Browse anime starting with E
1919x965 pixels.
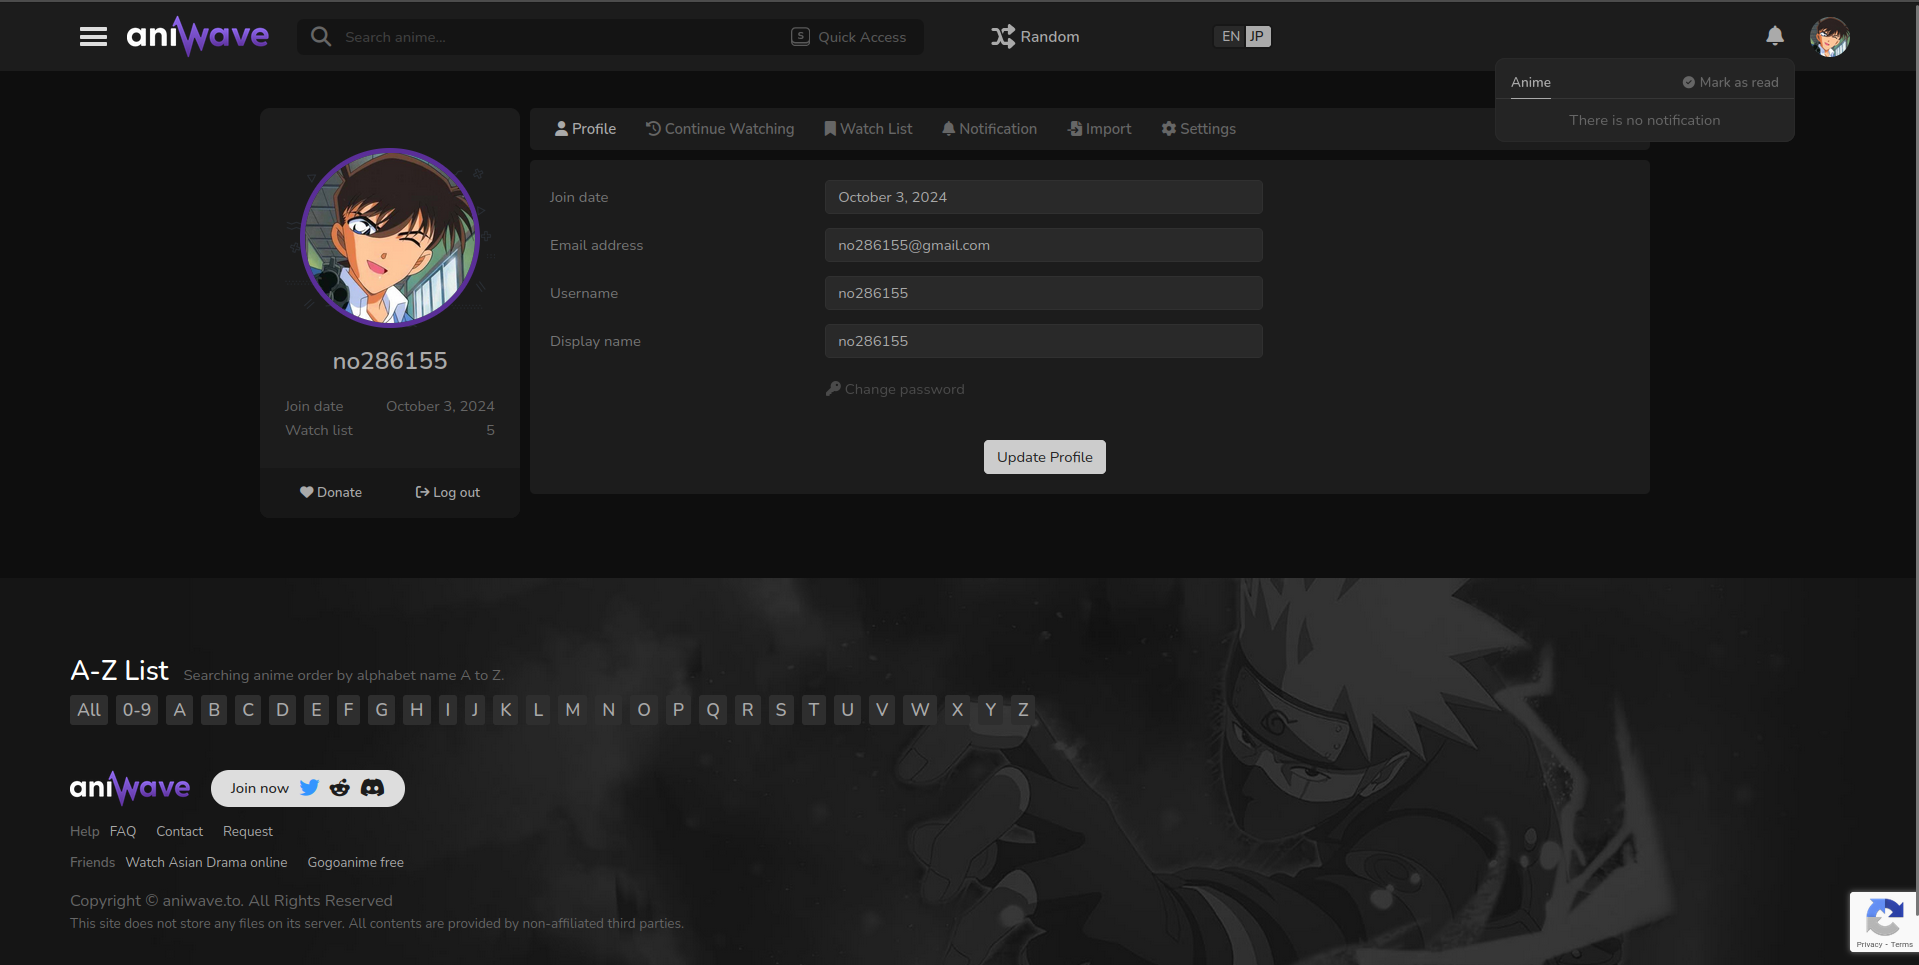click(x=317, y=710)
